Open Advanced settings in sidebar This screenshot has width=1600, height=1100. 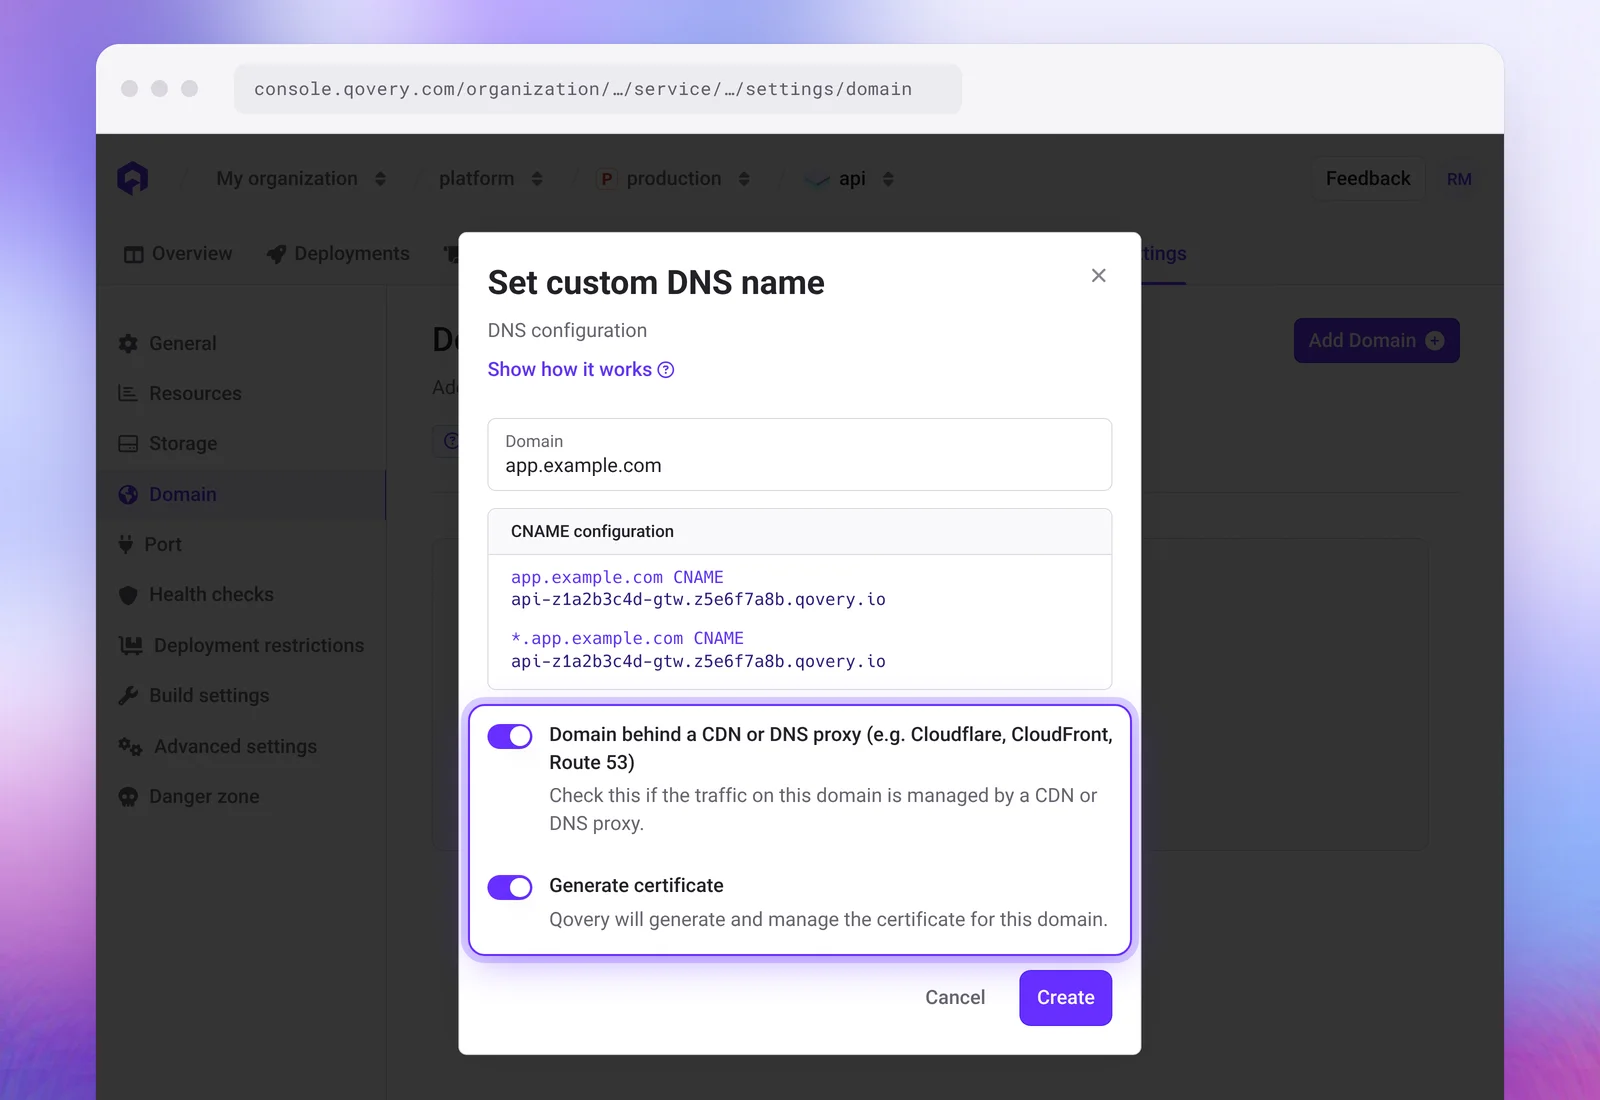coord(241,746)
